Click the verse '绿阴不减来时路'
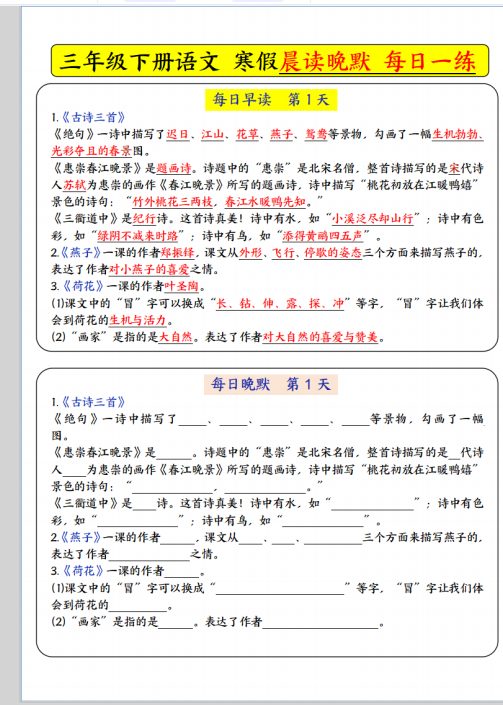This screenshot has height=705, width=503. click(138, 236)
